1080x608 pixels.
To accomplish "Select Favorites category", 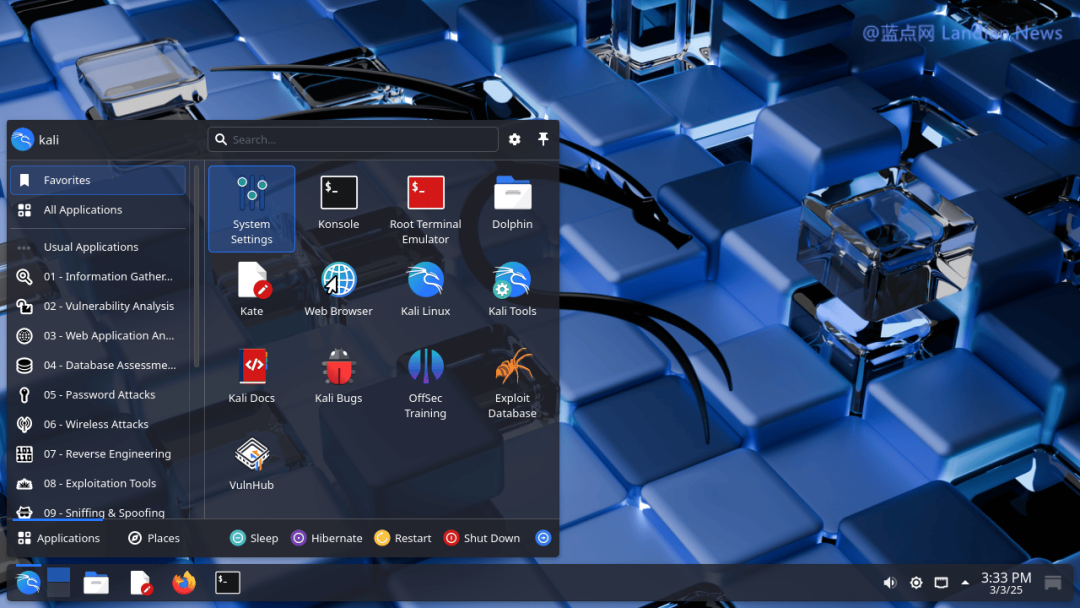I will pyautogui.click(x=98, y=180).
